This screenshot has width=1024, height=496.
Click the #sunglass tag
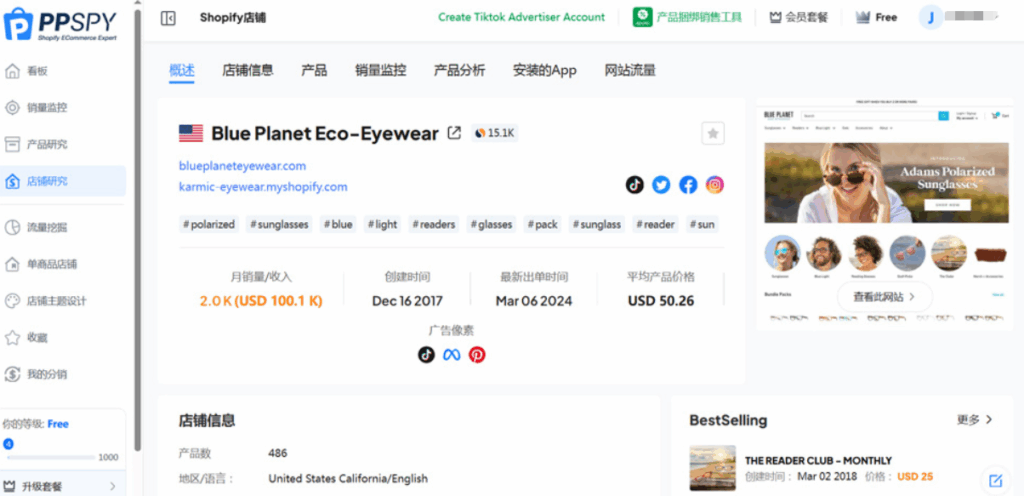coord(597,225)
